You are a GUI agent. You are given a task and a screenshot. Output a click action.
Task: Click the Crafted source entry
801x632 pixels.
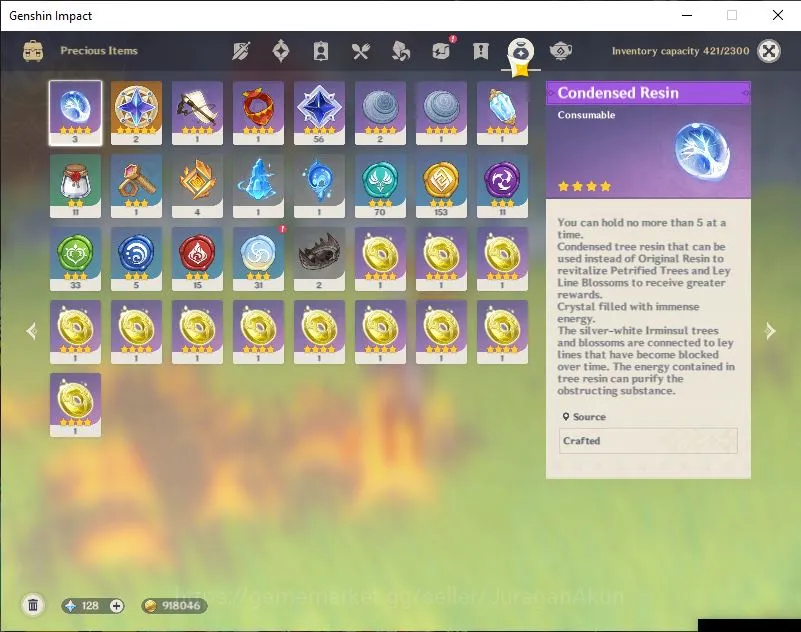(x=648, y=440)
